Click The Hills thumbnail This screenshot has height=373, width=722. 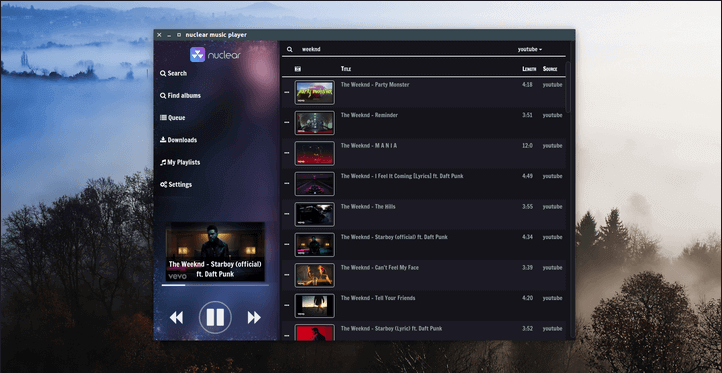[x=314, y=214]
